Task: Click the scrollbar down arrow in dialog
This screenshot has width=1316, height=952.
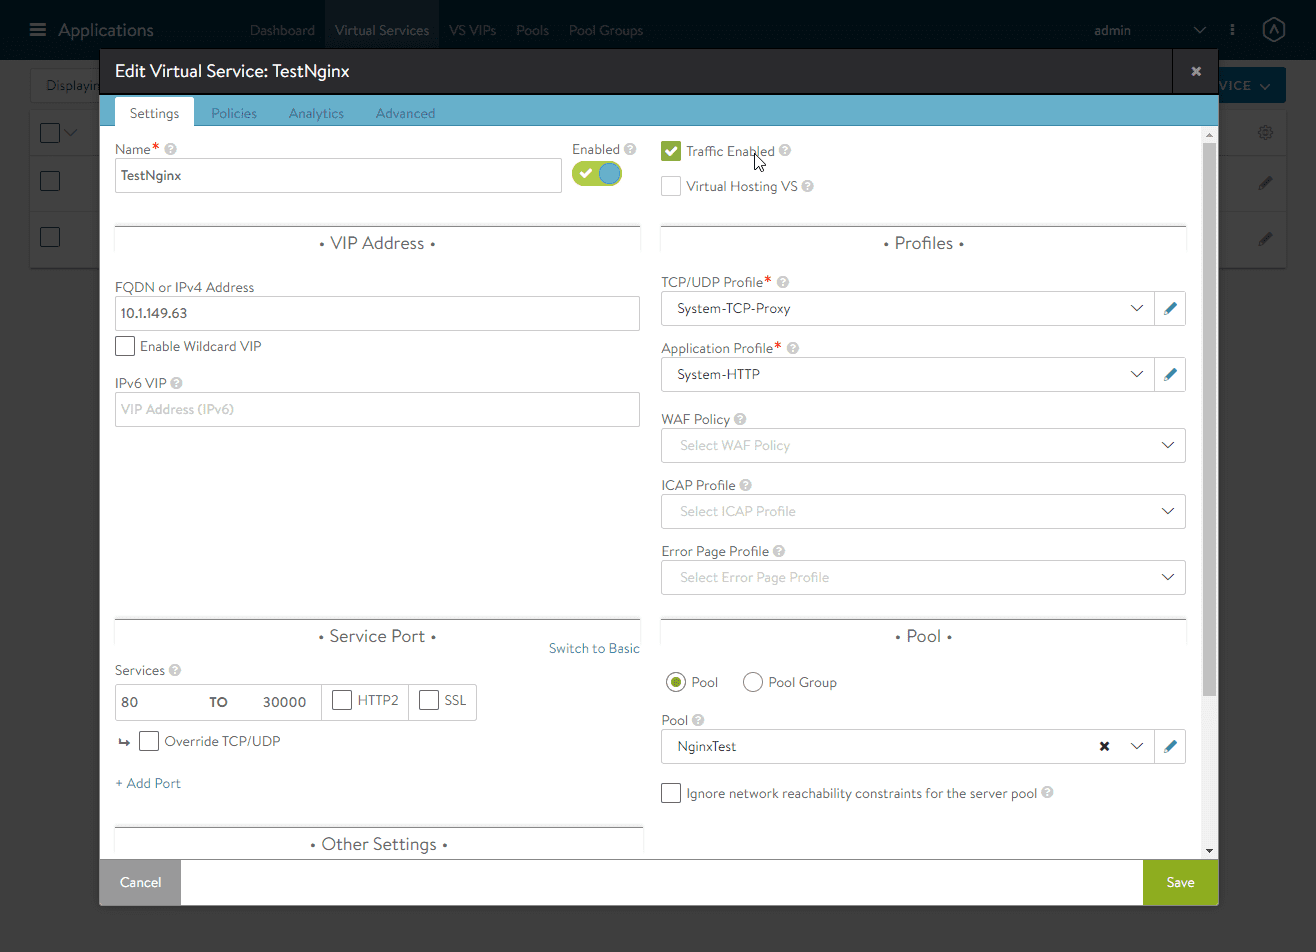Action: click(1209, 851)
